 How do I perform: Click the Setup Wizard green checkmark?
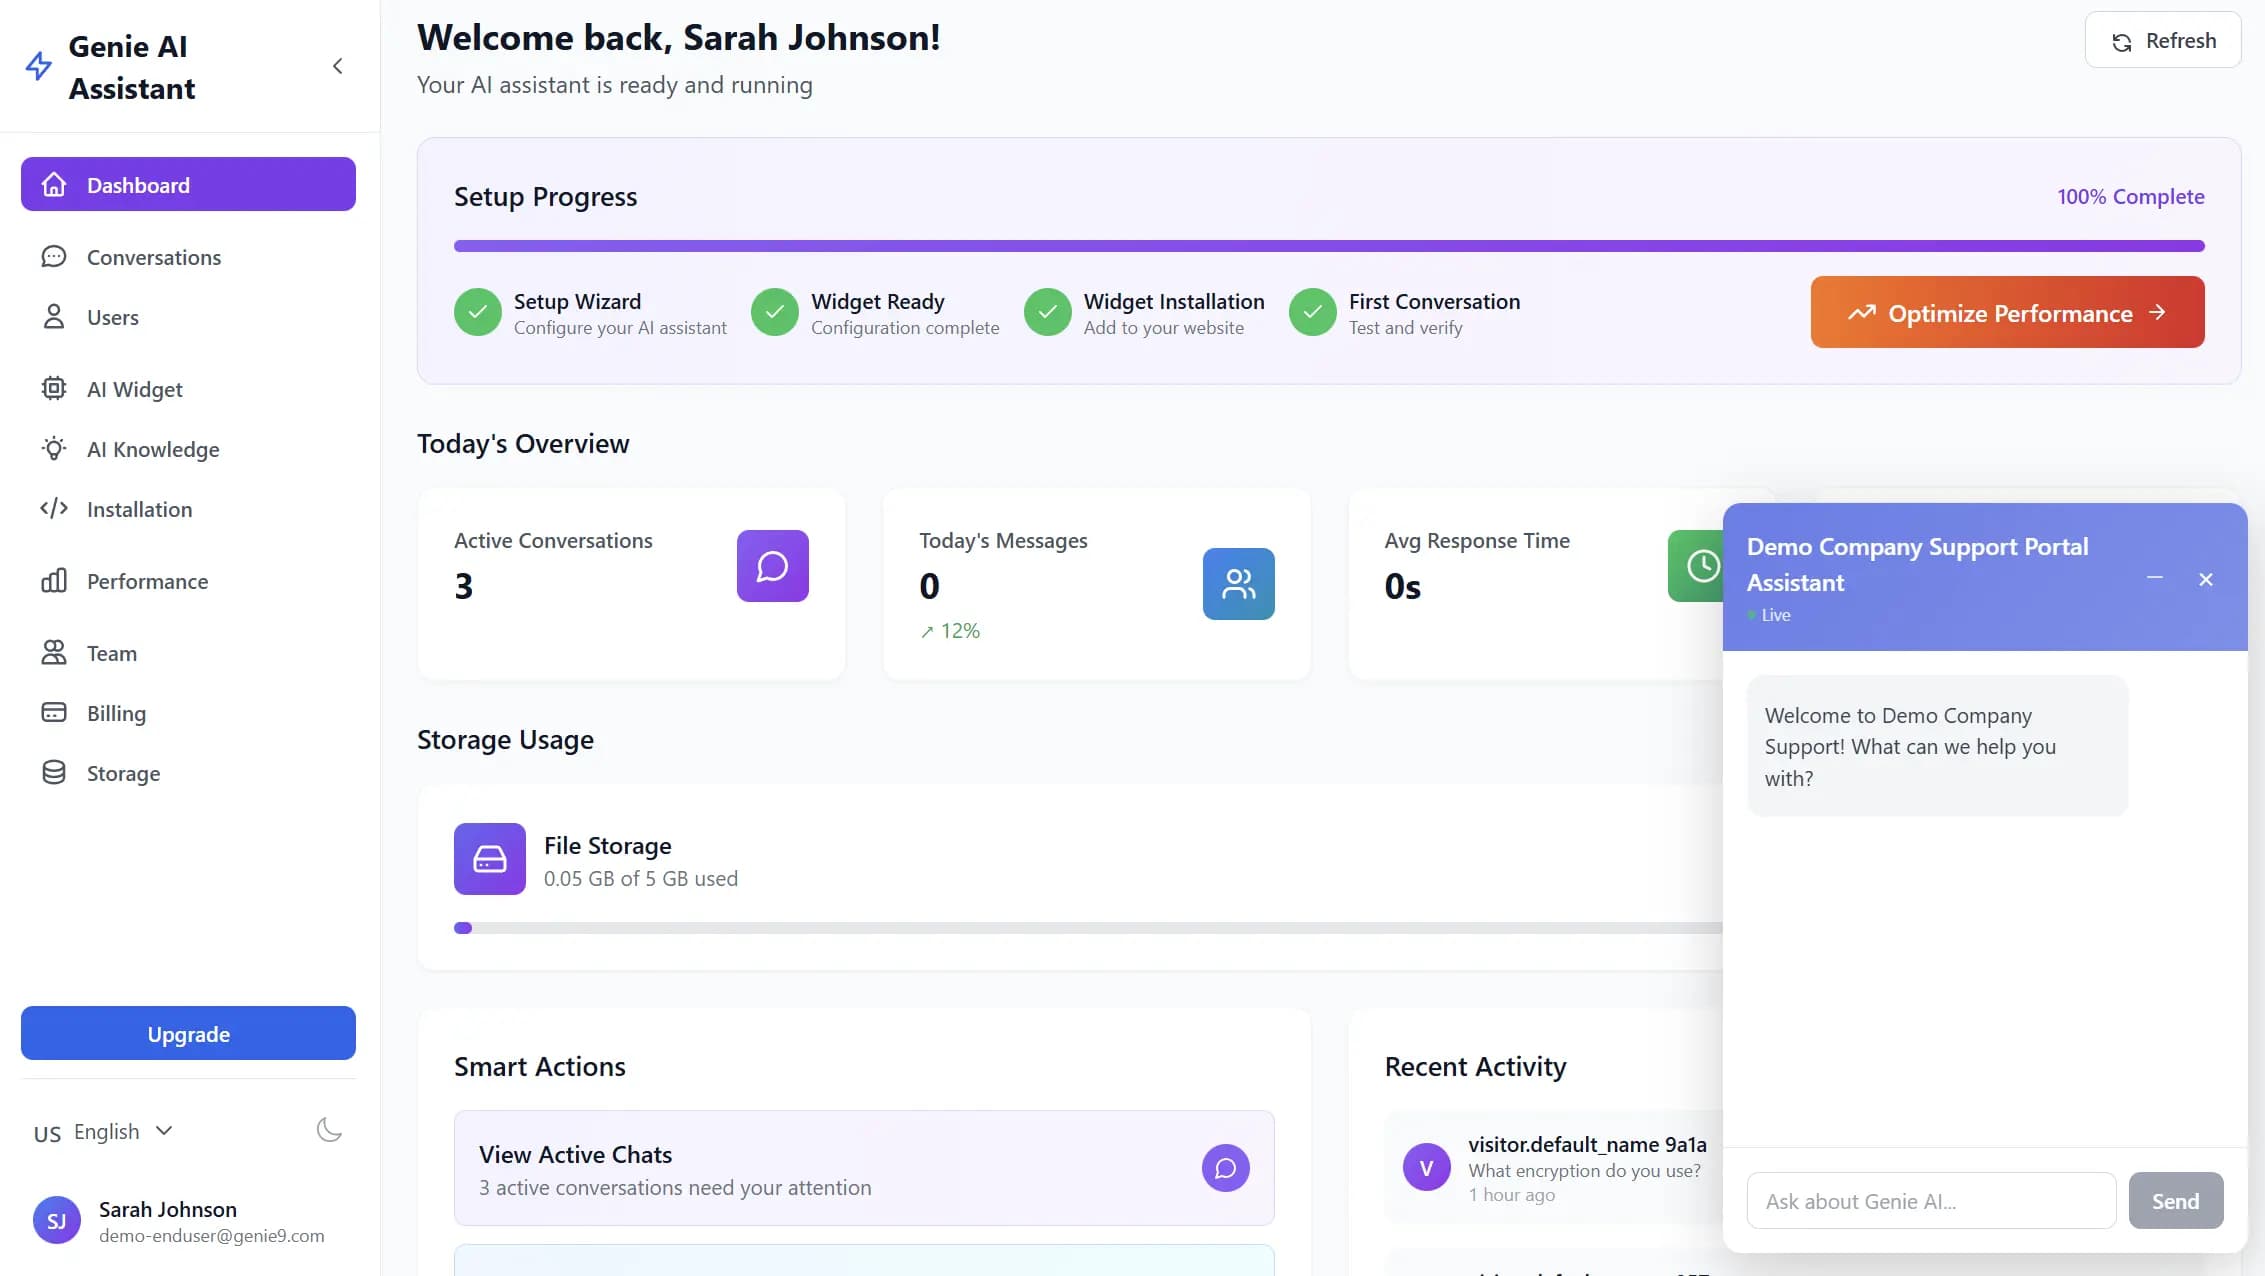click(478, 313)
